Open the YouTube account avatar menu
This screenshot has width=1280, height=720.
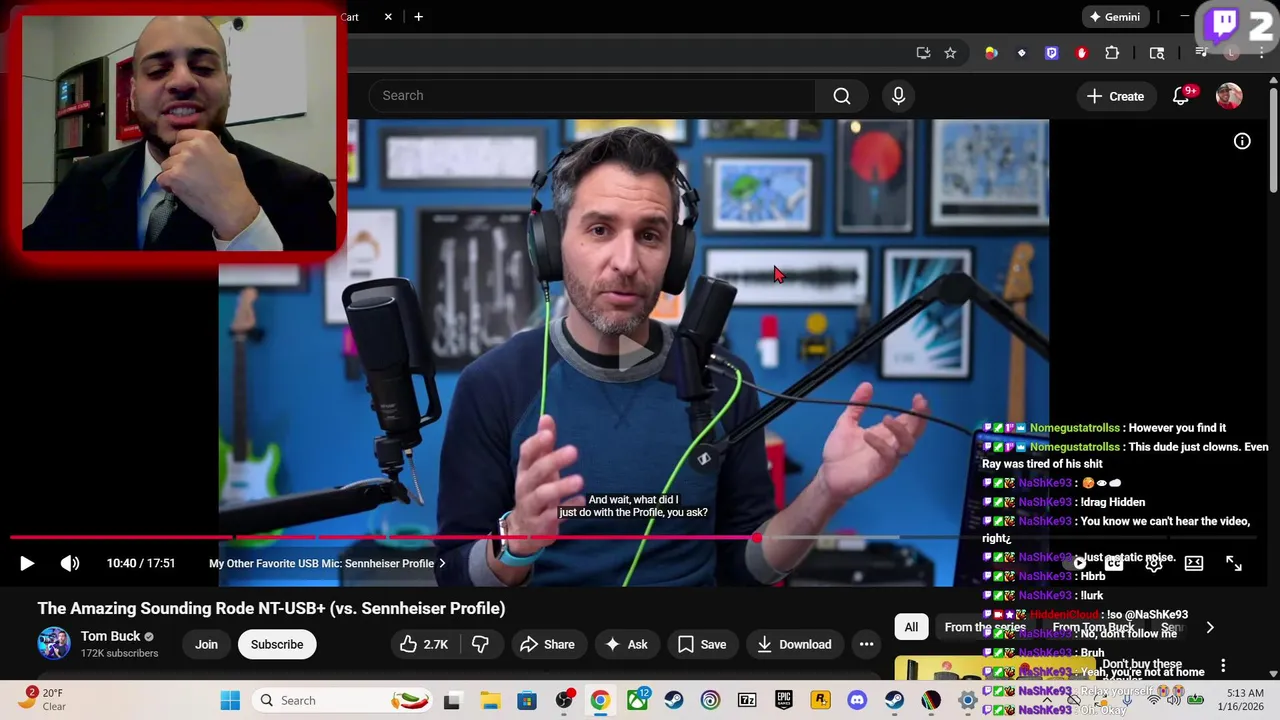point(1229,96)
